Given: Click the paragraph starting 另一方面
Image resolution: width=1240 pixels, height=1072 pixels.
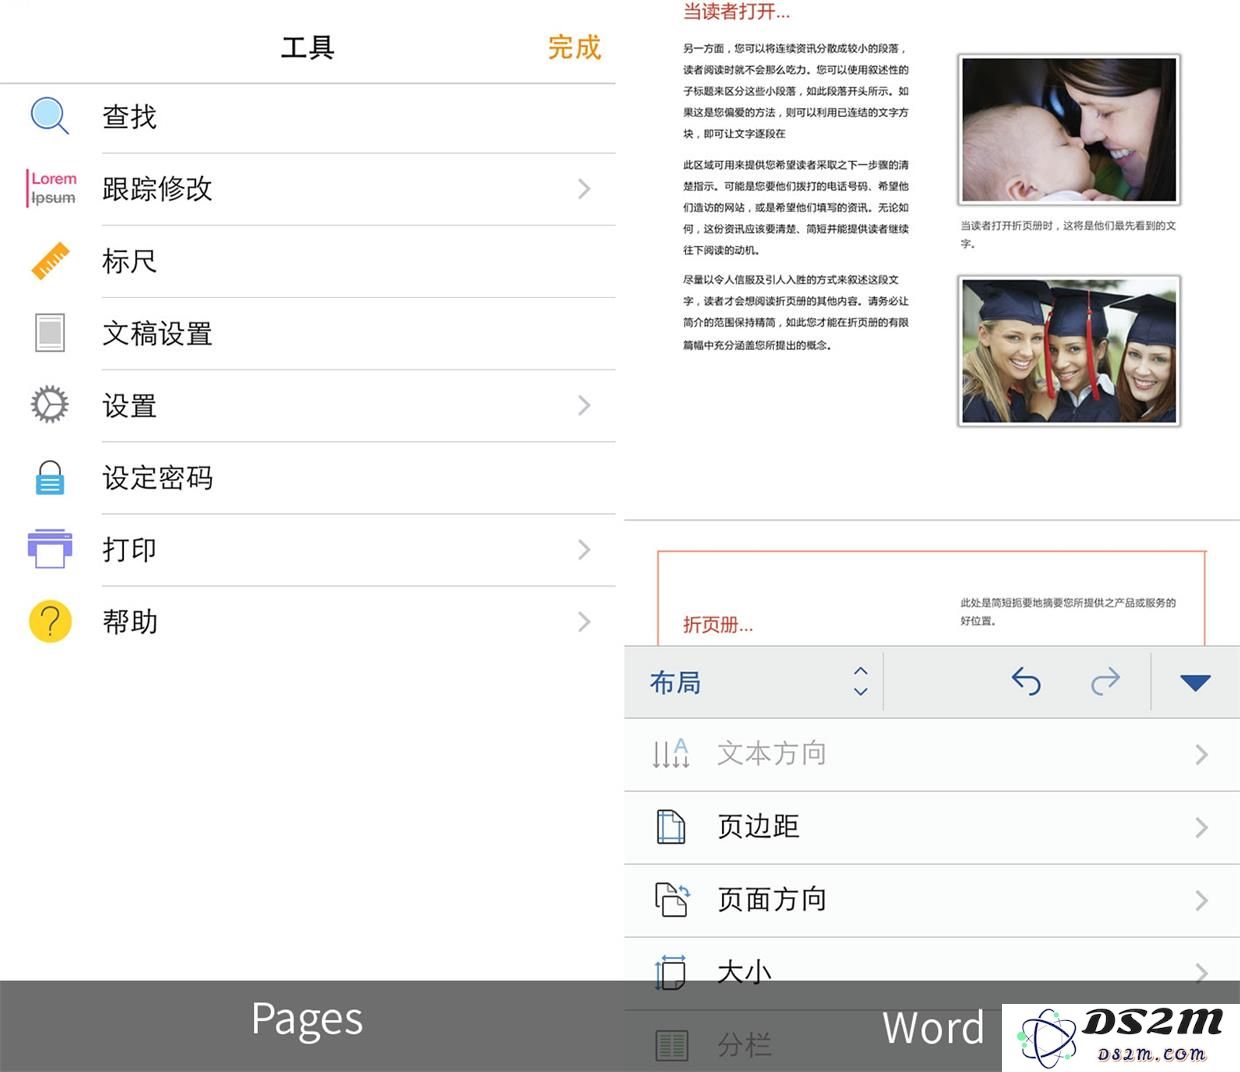Looking at the screenshot, I should click(796, 91).
